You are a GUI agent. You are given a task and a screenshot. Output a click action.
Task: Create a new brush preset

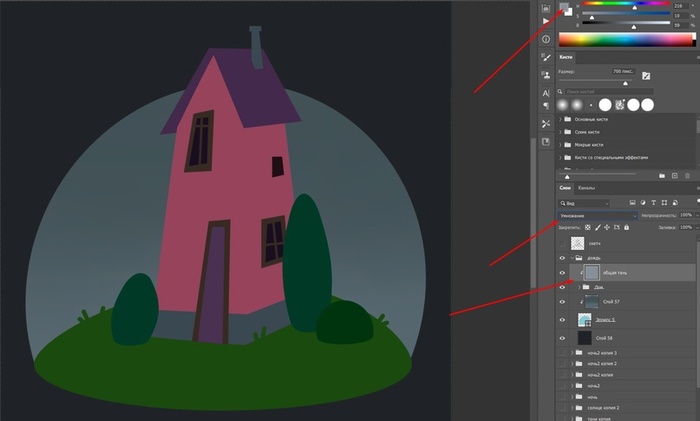(x=675, y=176)
